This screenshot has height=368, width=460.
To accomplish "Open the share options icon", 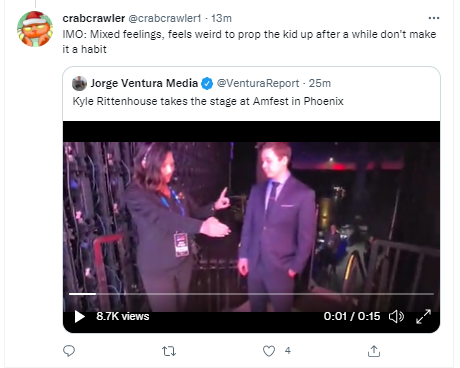I will tap(374, 351).
